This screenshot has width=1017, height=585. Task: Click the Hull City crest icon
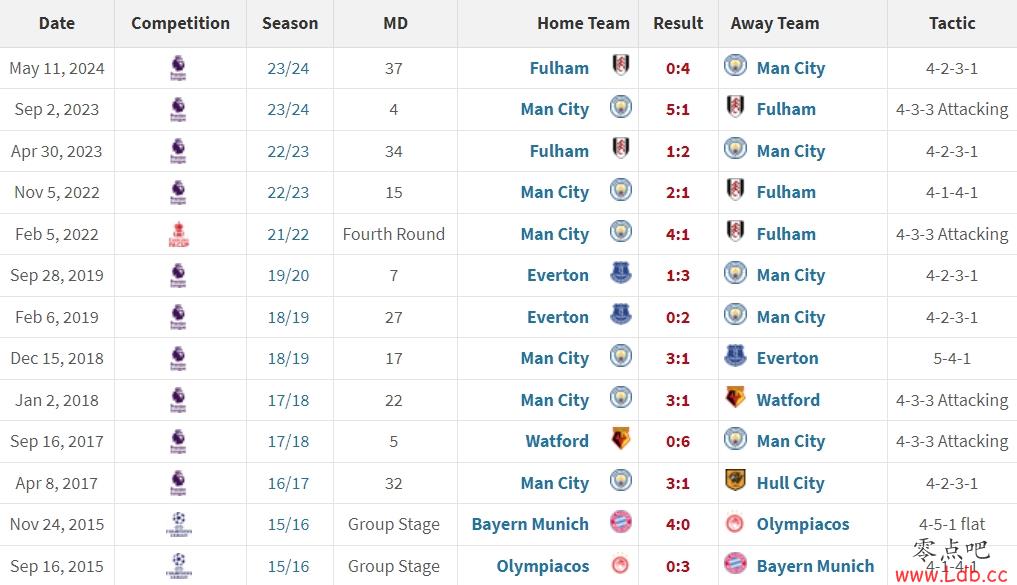click(735, 481)
